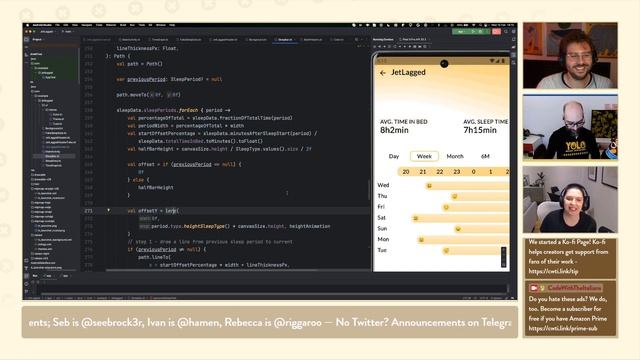The width and height of the screenshot is (640, 360).
Task: Click the 8h2min time in bed value
Action: [x=394, y=130]
